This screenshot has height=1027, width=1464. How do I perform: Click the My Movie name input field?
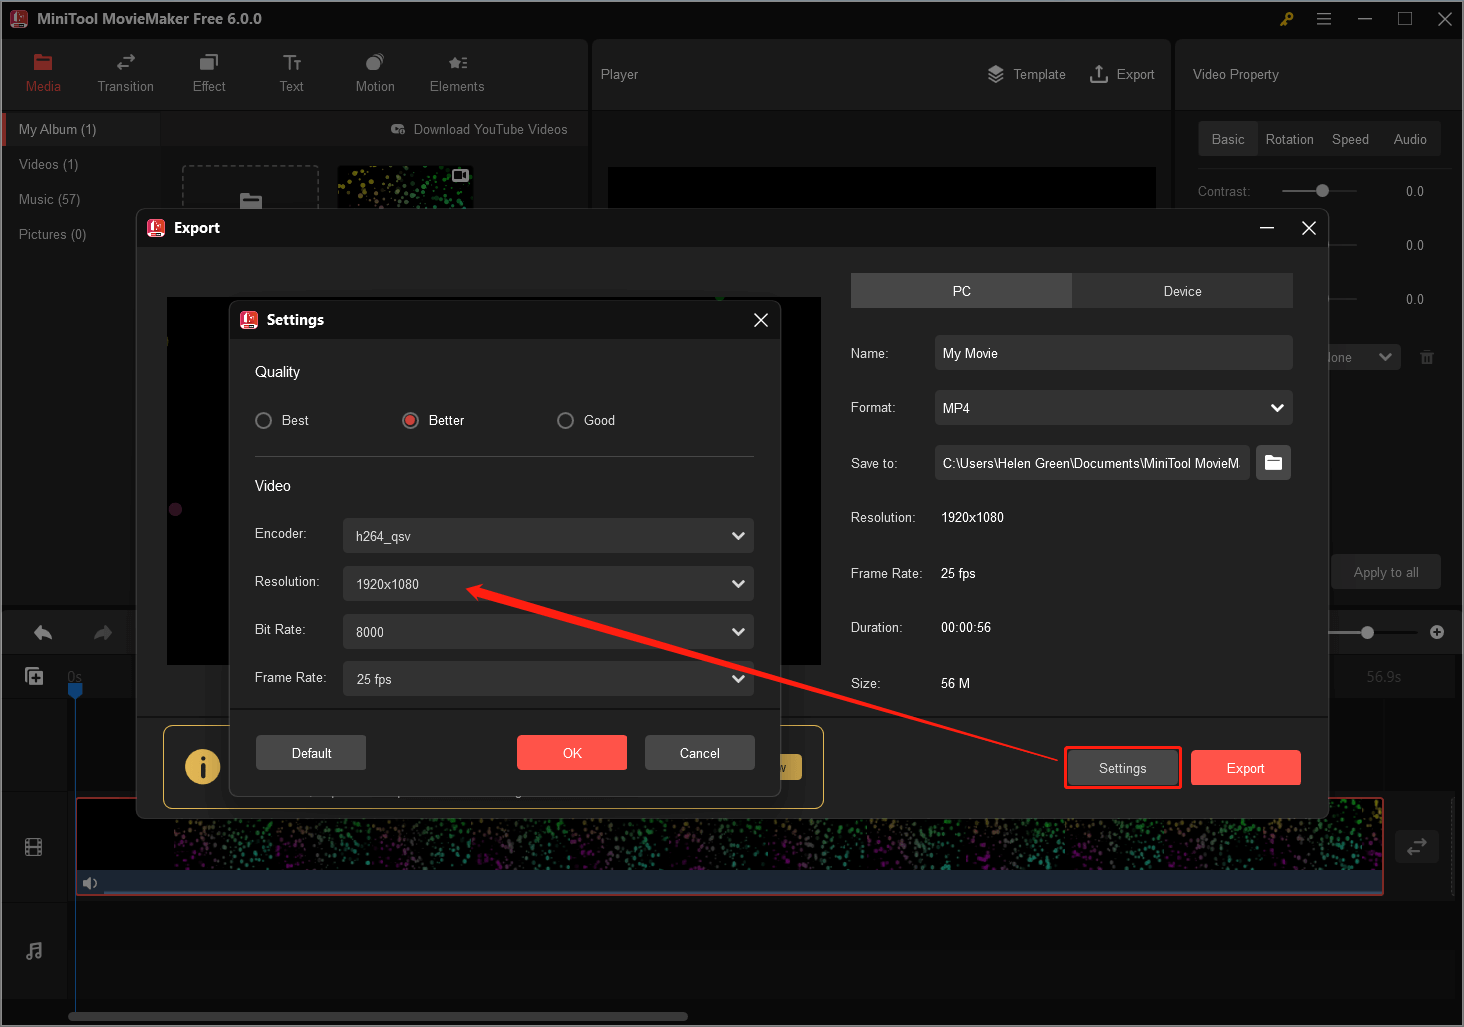coord(1112,352)
